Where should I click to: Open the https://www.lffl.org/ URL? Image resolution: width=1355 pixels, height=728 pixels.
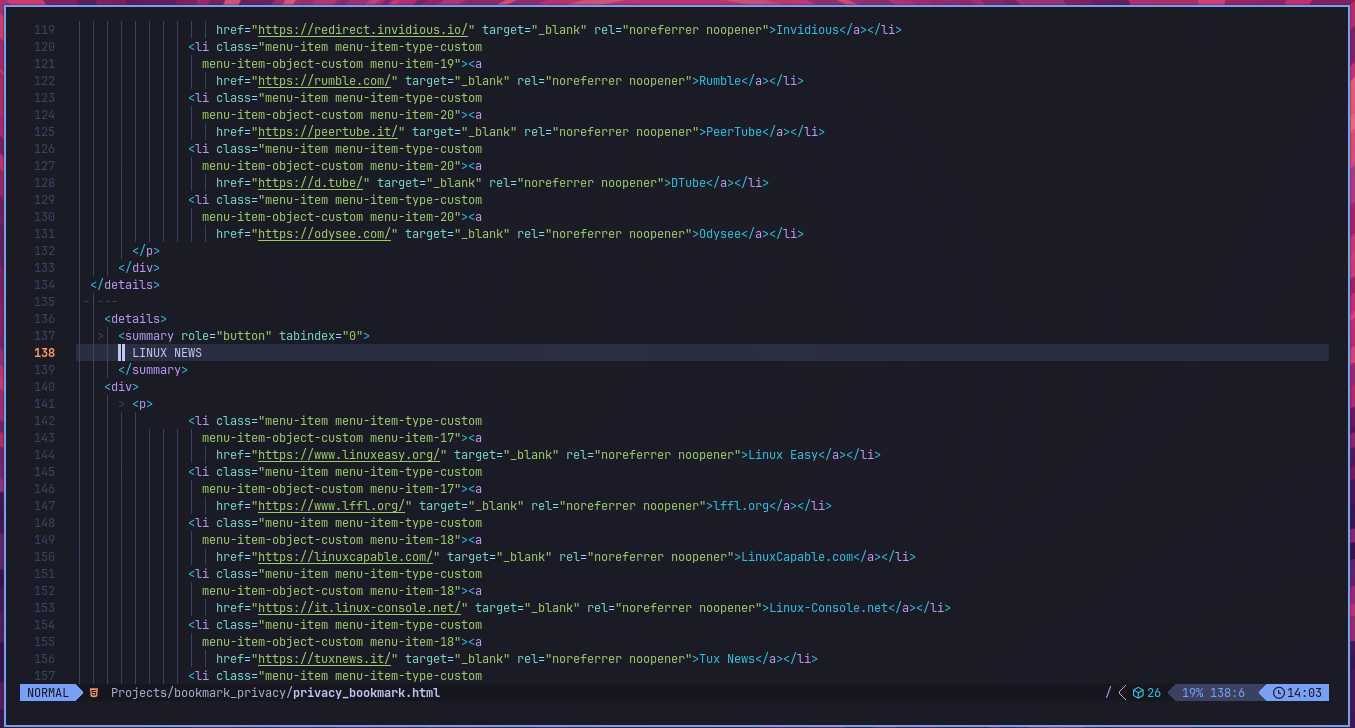(331, 506)
